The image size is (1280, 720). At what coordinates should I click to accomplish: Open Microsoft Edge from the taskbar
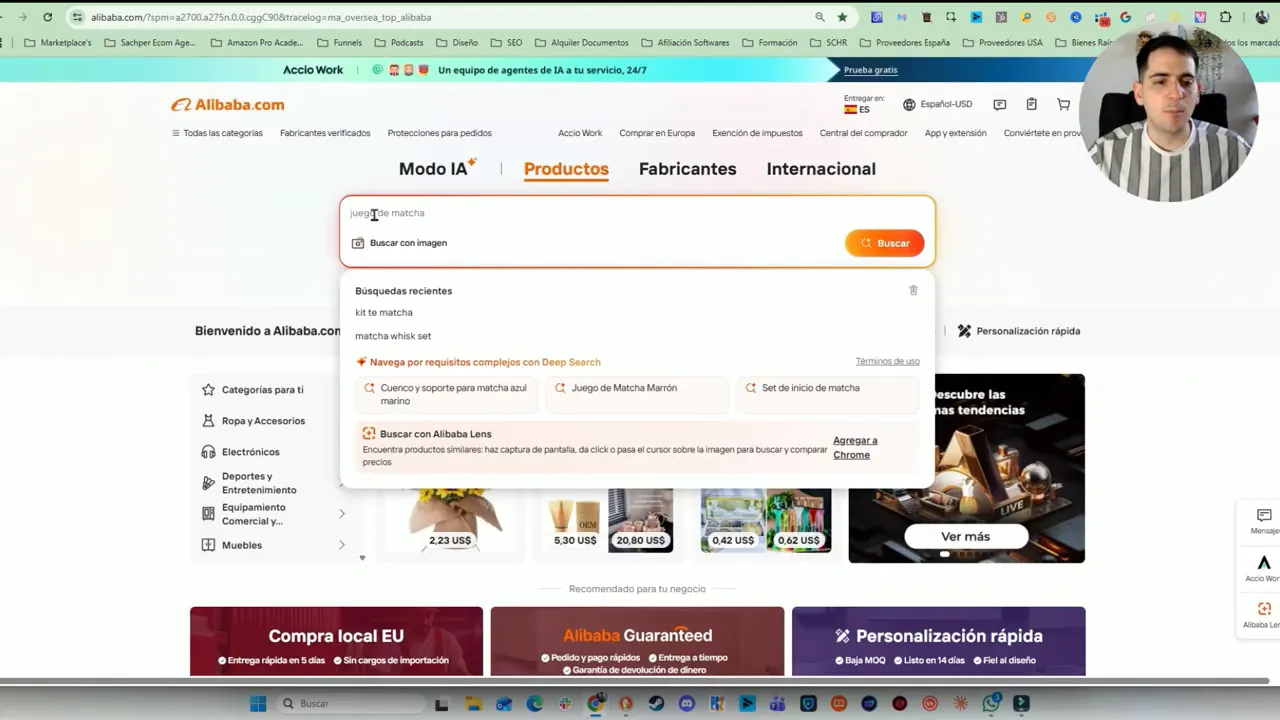pyautogui.click(x=535, y=704)
